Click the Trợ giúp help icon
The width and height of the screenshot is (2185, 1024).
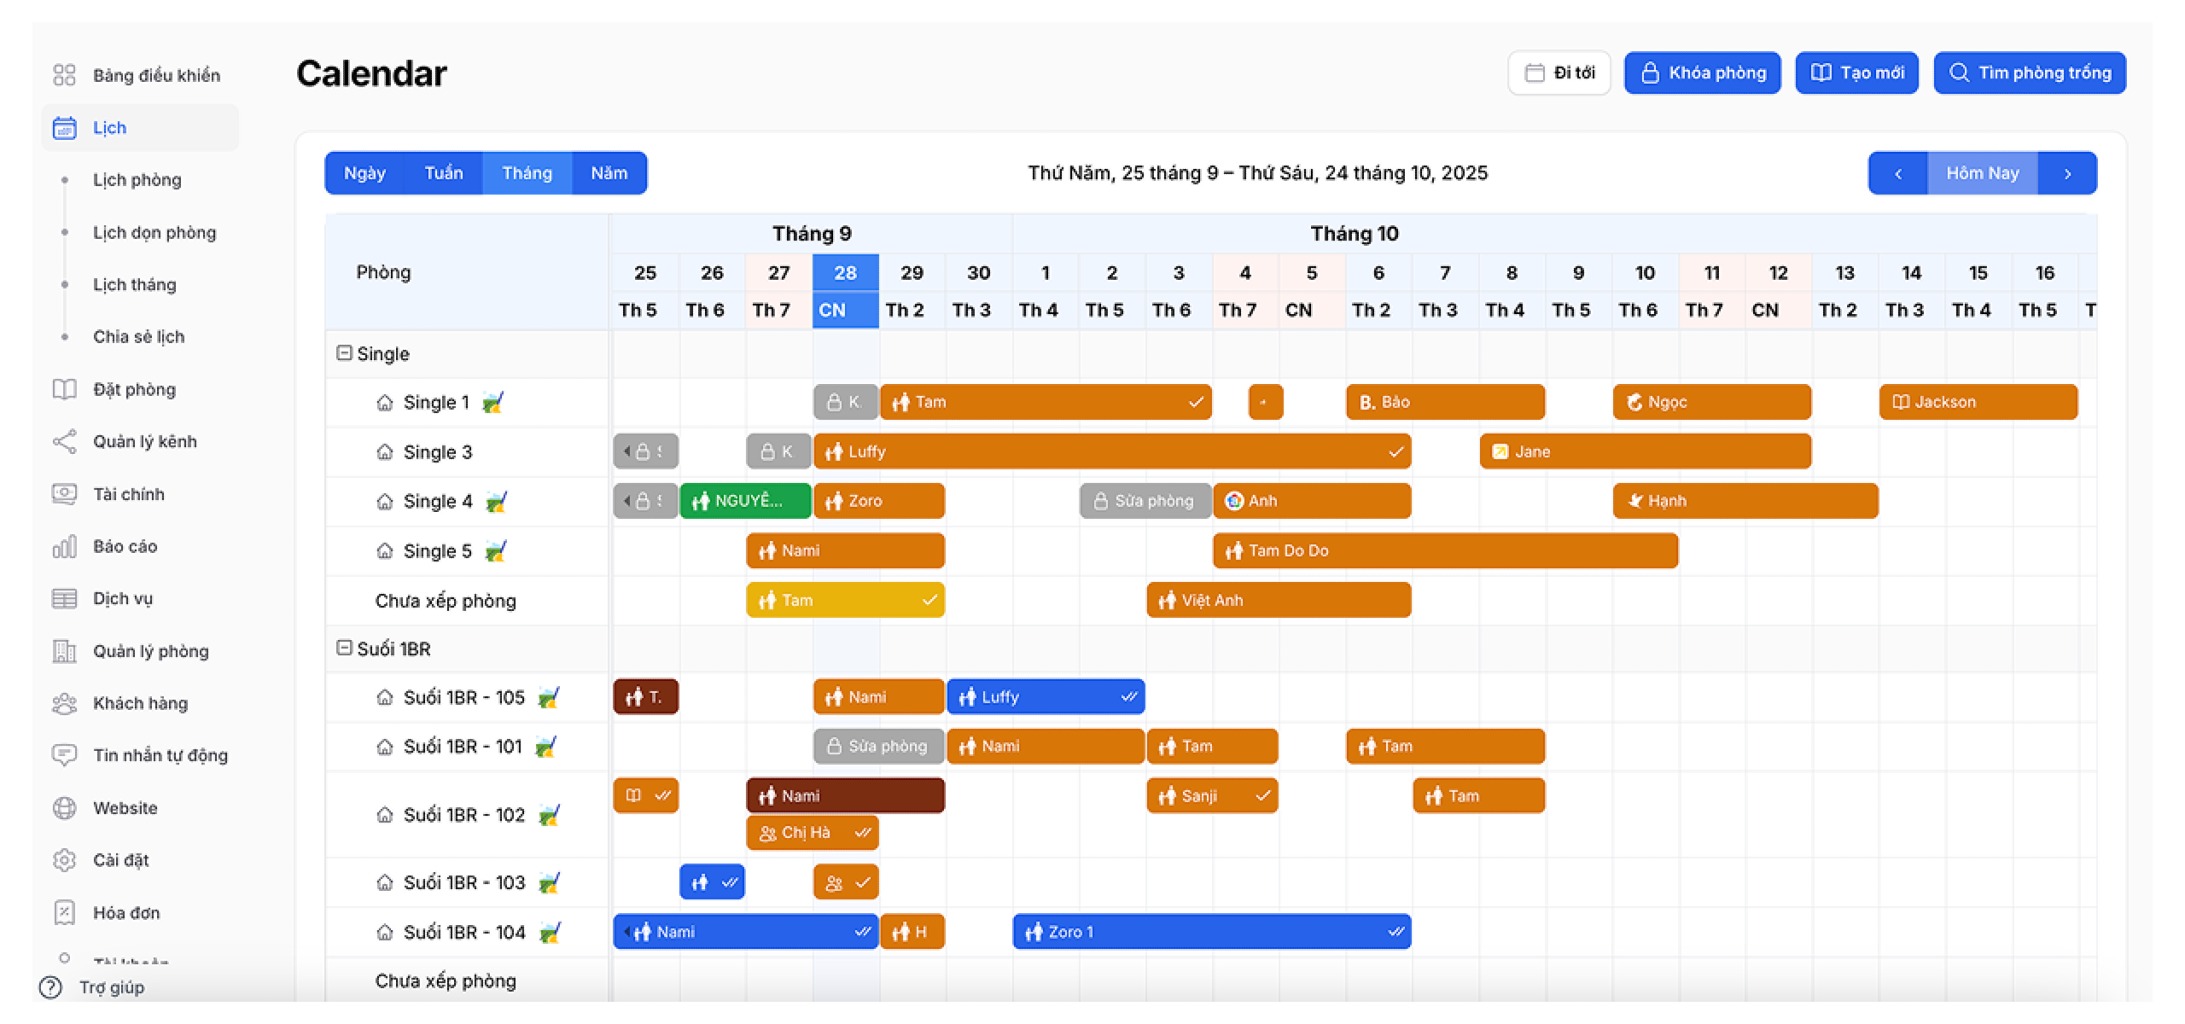tap(50, 987)
